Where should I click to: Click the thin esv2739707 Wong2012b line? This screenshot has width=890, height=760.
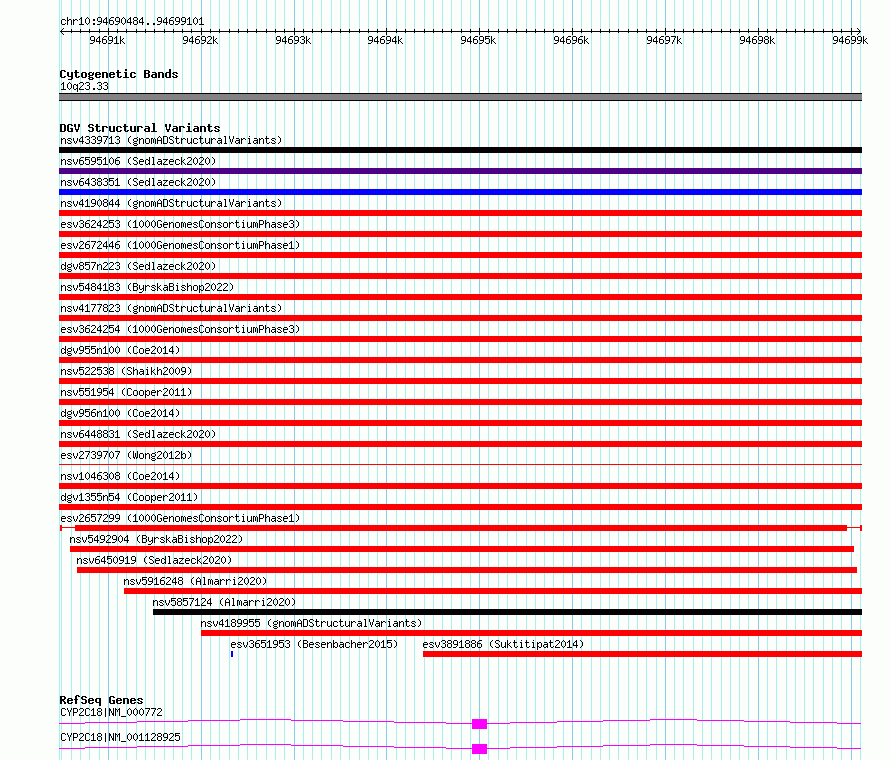point(460,465)
